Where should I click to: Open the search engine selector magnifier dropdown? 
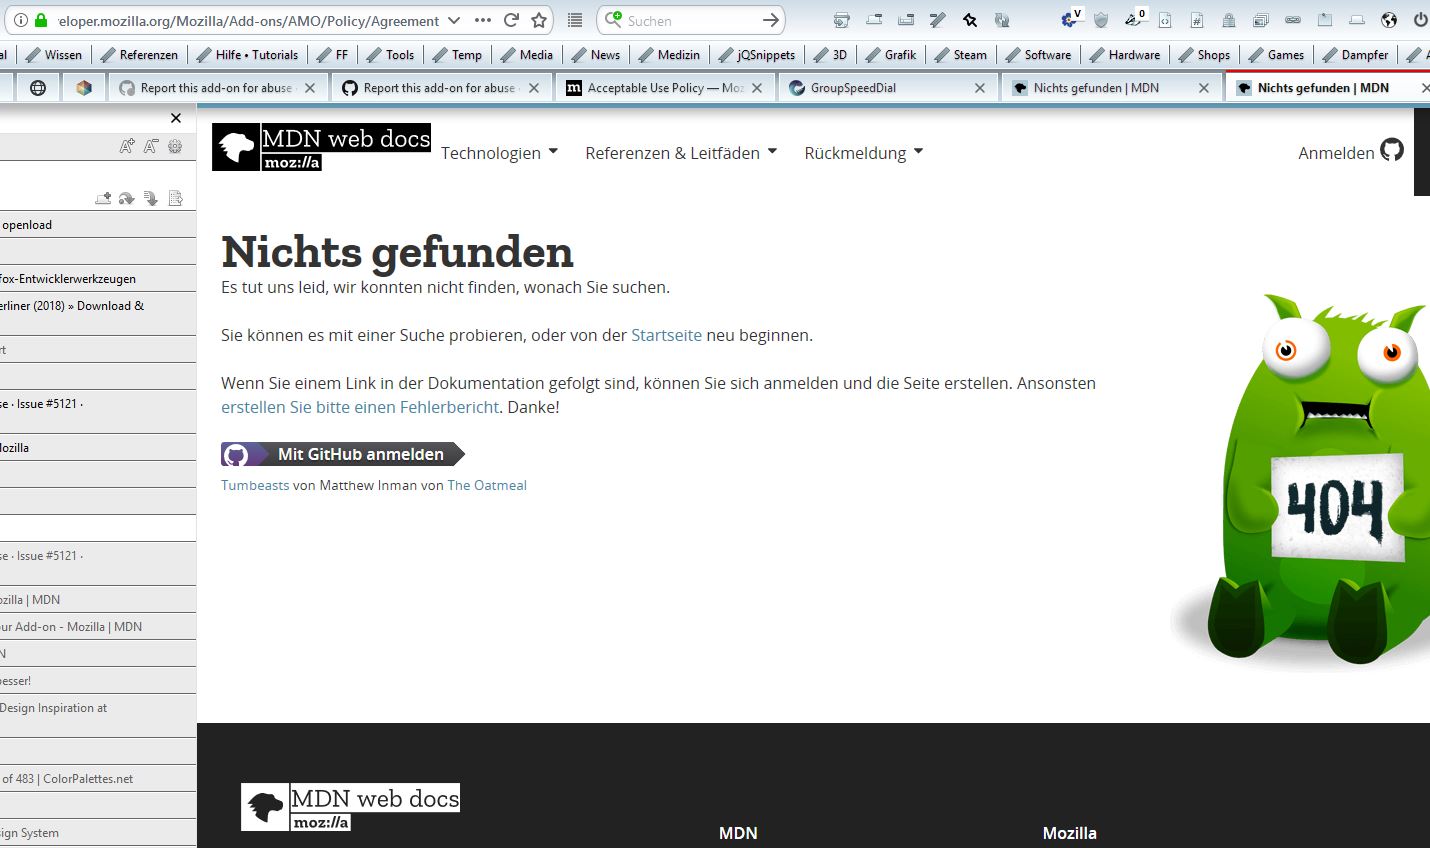click(612, 20)
